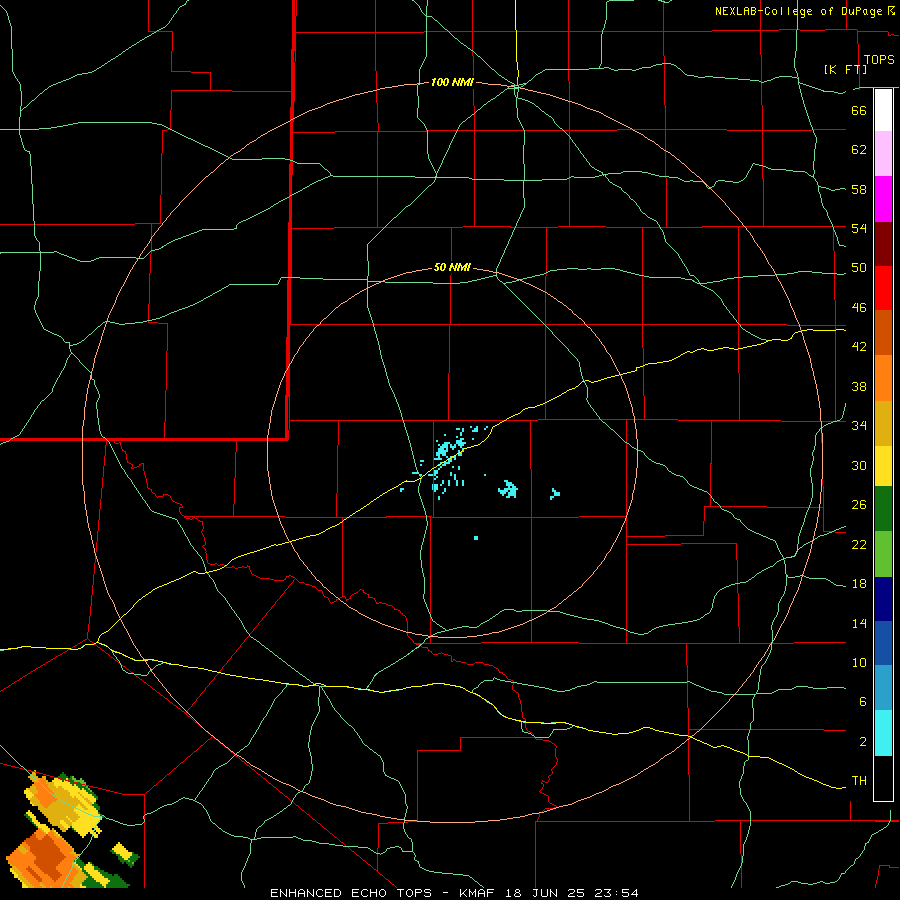The height and width of the screenshot is (900, 900).
Task: Click the 'NEXLAB-College of DuPage' credit text
Action: point(798,11)
